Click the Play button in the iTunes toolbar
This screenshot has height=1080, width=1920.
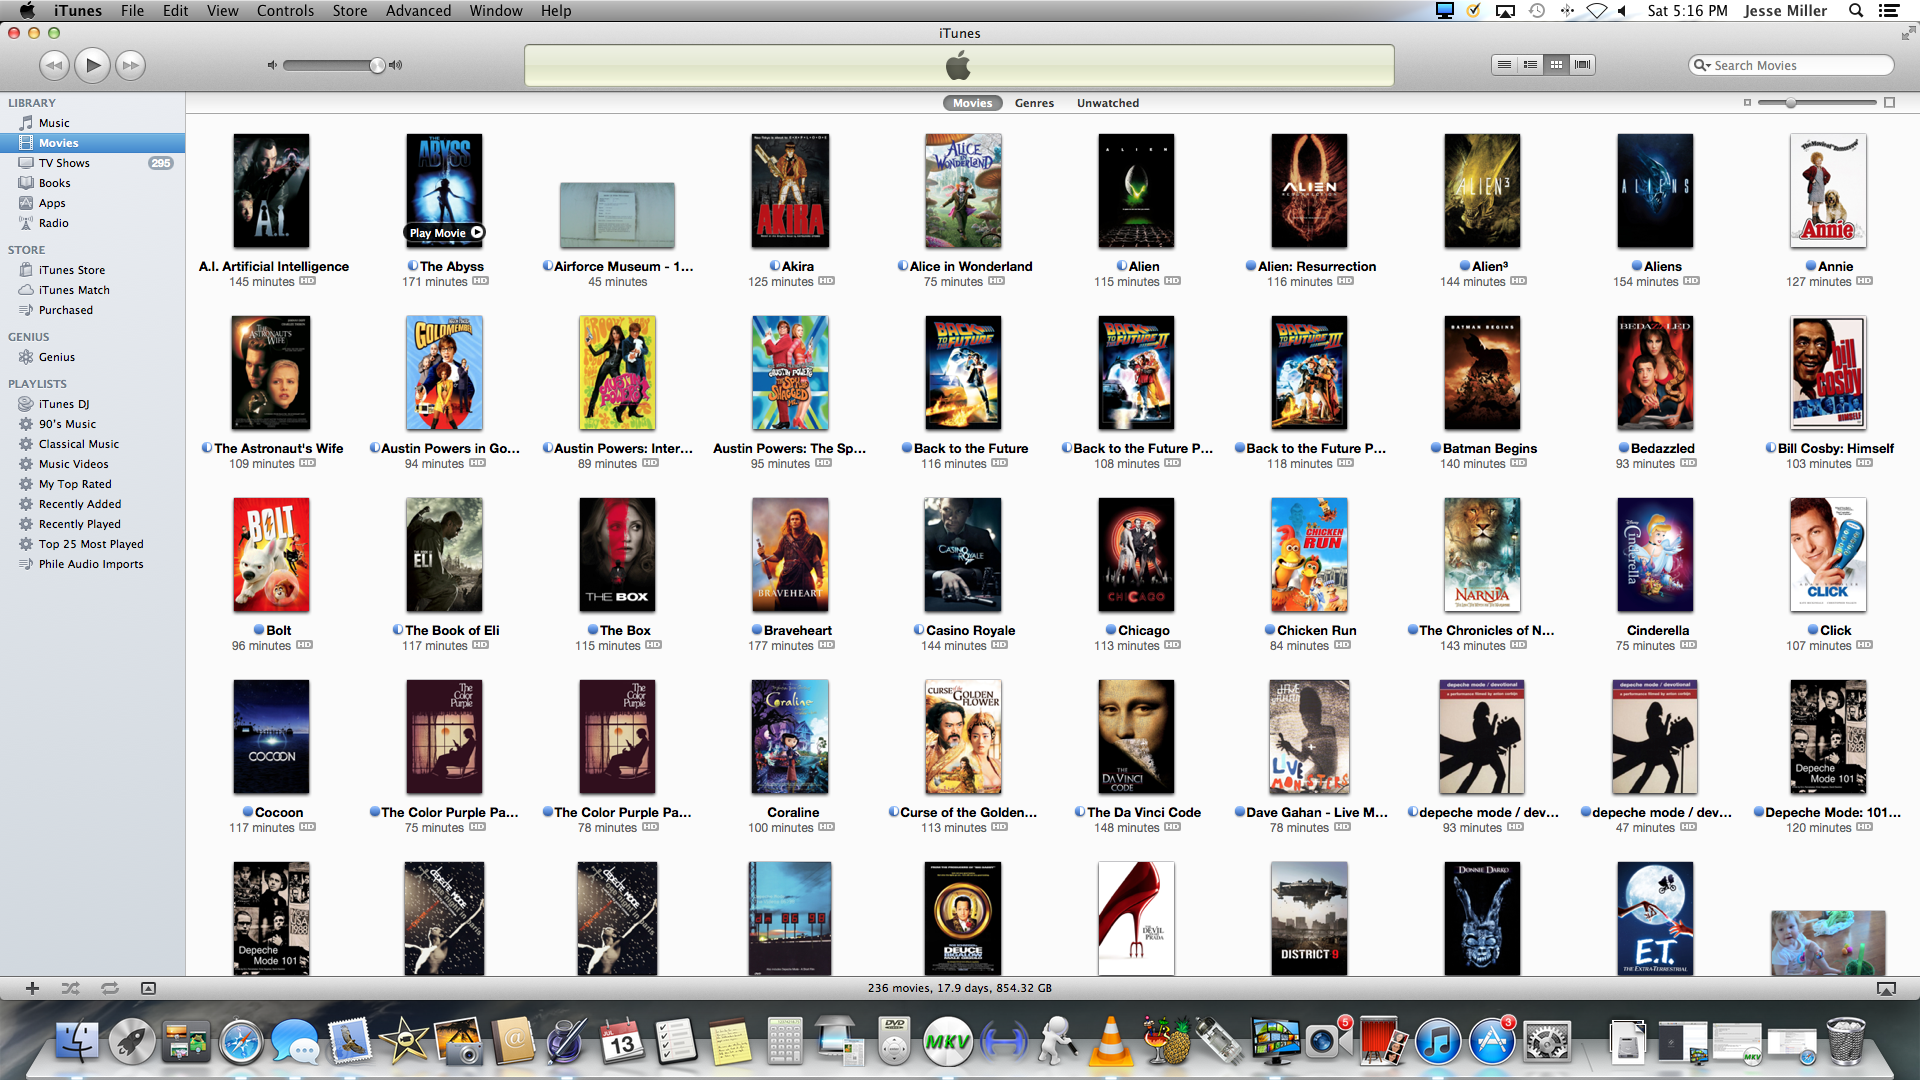pyautogui.click(x=92, y=65)
